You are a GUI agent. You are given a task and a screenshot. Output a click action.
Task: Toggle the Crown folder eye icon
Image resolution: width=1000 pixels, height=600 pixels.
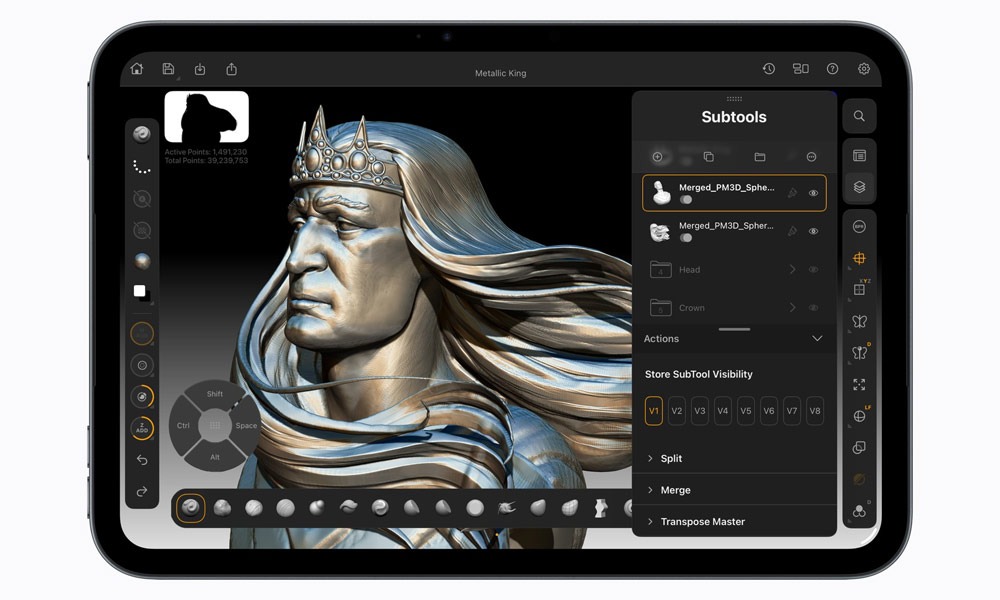point(814,307)
